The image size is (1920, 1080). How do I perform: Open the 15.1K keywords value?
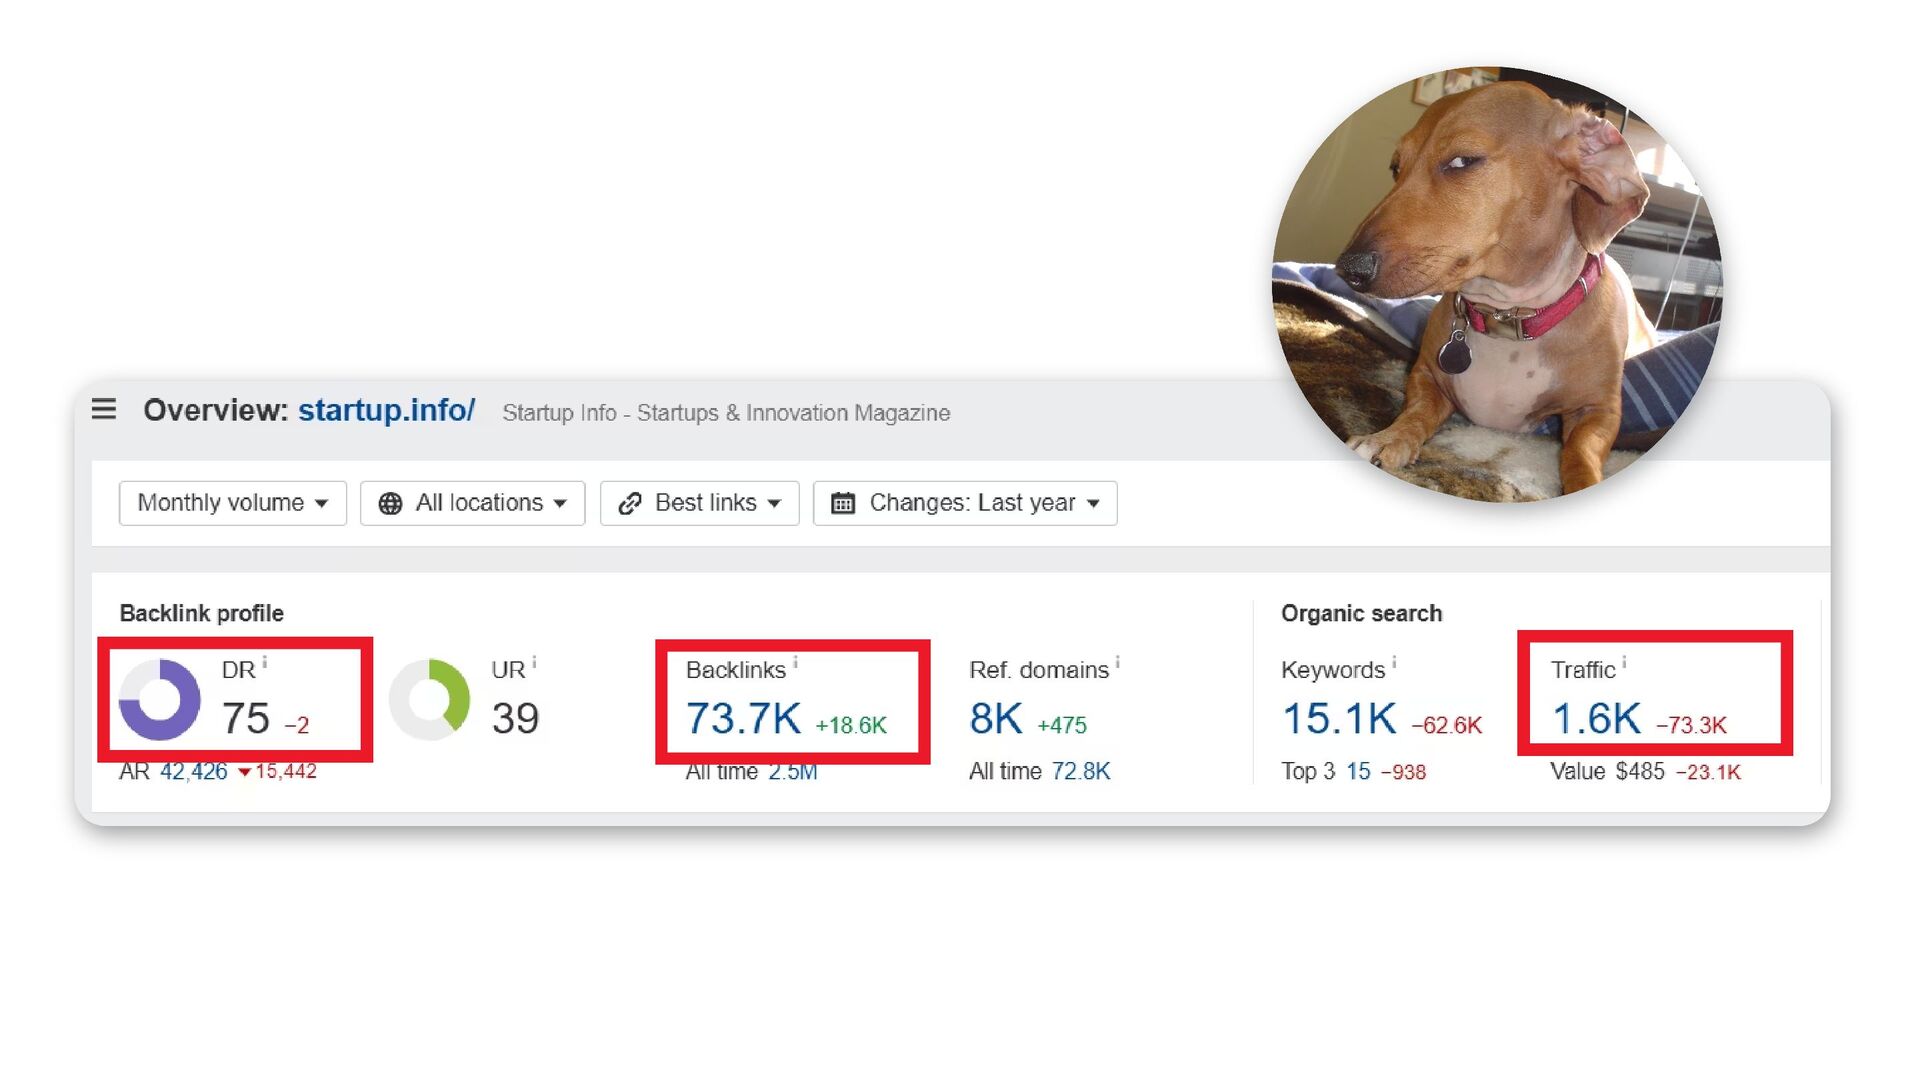click(x=1339, y=719)
